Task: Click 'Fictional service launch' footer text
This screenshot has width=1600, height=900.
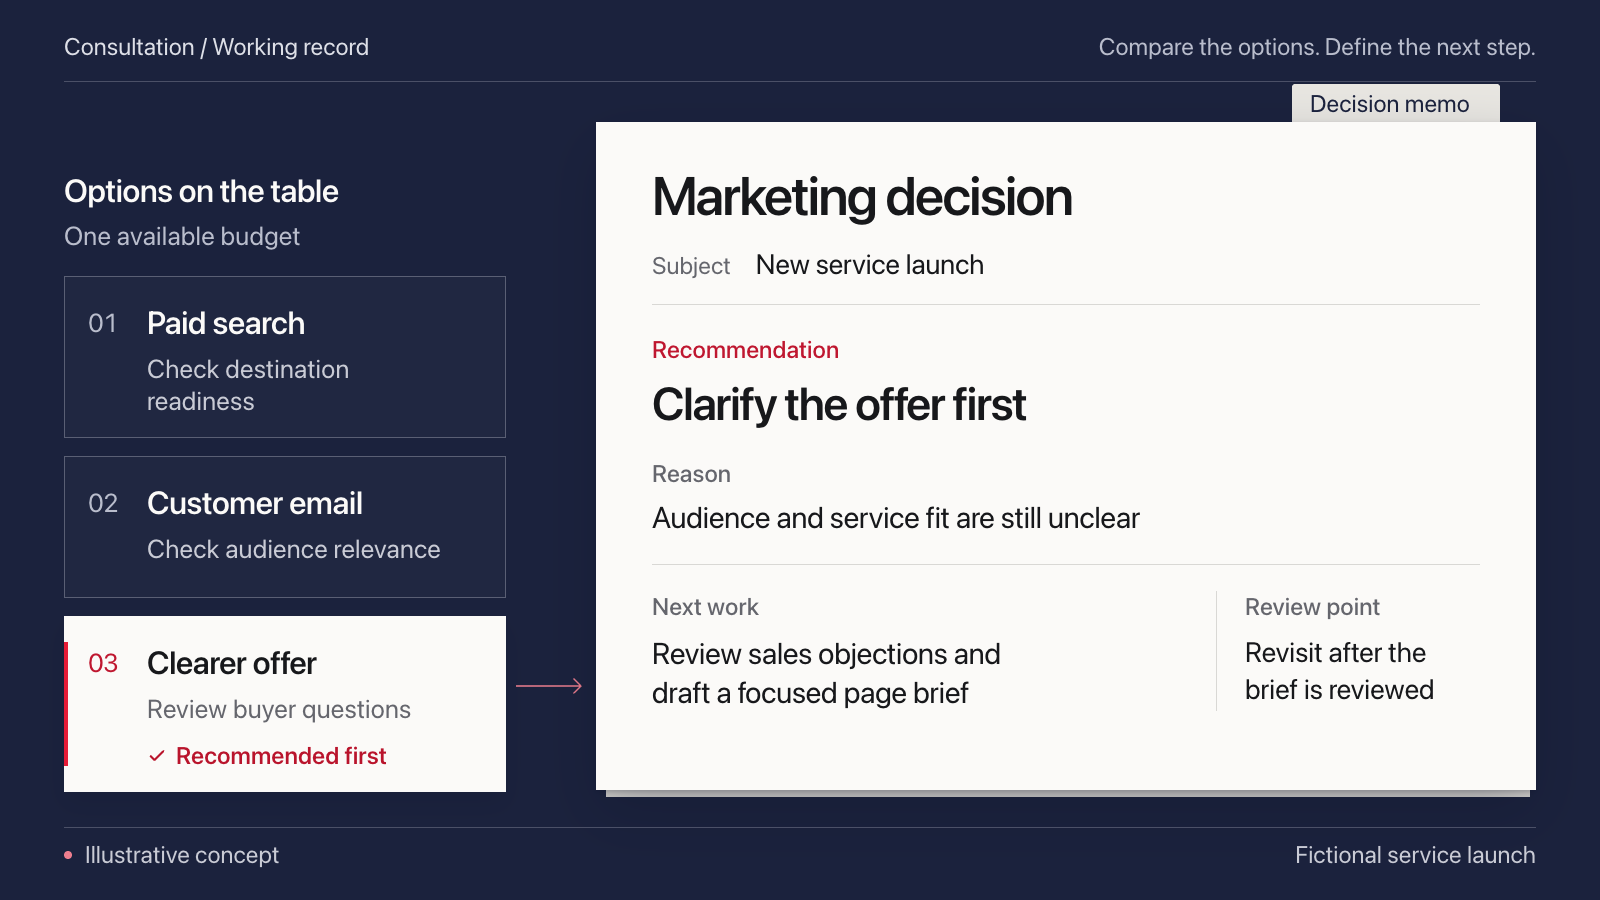Action: pyautogui.click(x=1415, y=855)
